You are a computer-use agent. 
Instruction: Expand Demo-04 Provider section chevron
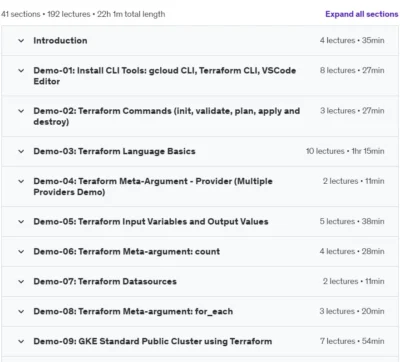click(x=21, y=181)
